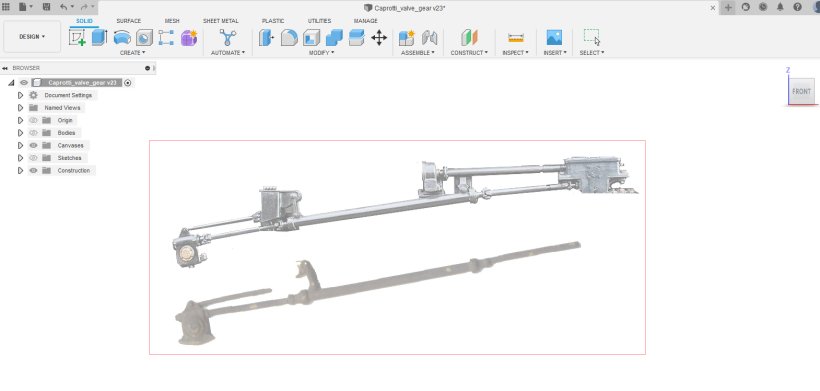Select the Press Pull tool
The height and width of the screenshot is (391, 820).
pyautogui.click(x=267, y=38)
